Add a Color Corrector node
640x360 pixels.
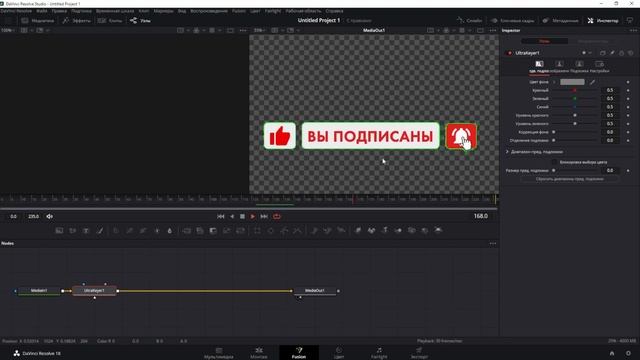point(116,231)
